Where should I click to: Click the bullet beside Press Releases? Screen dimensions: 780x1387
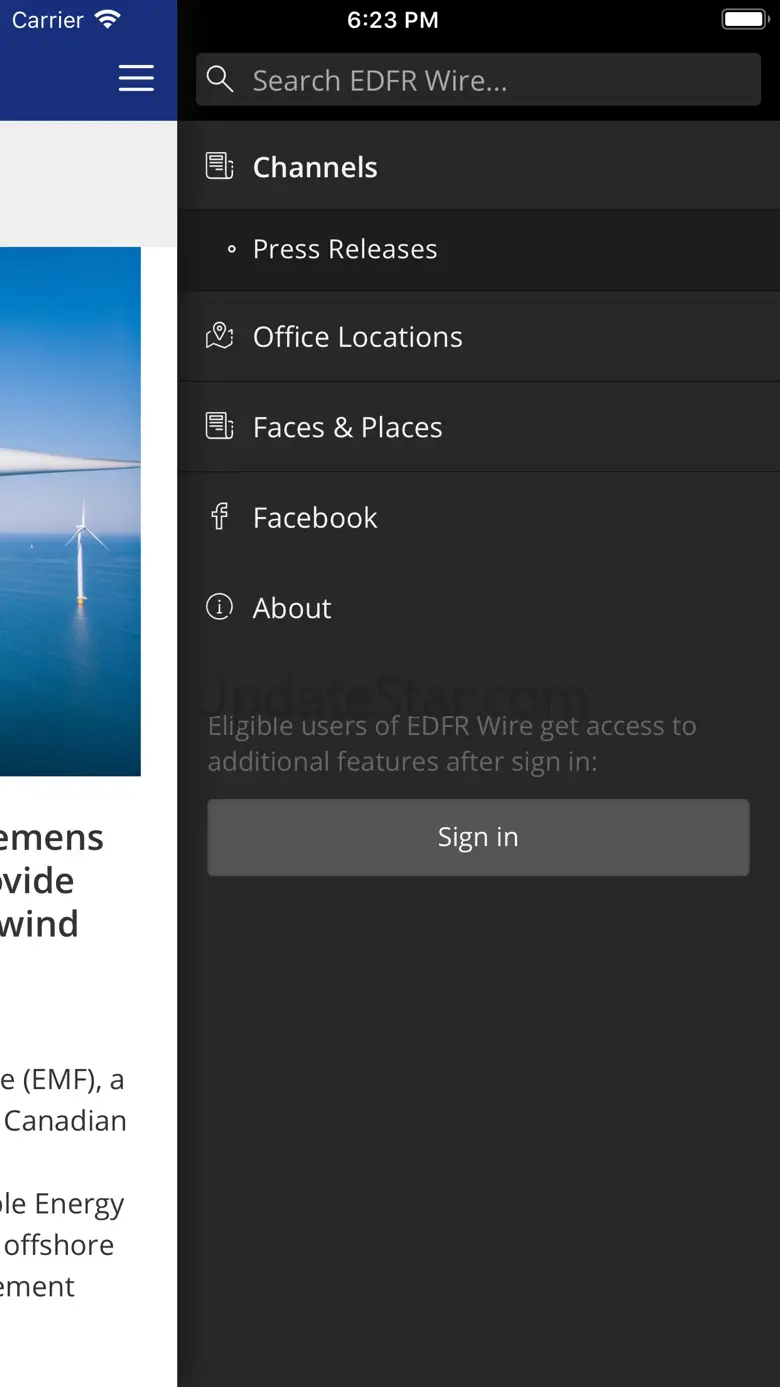coord(232,250)
